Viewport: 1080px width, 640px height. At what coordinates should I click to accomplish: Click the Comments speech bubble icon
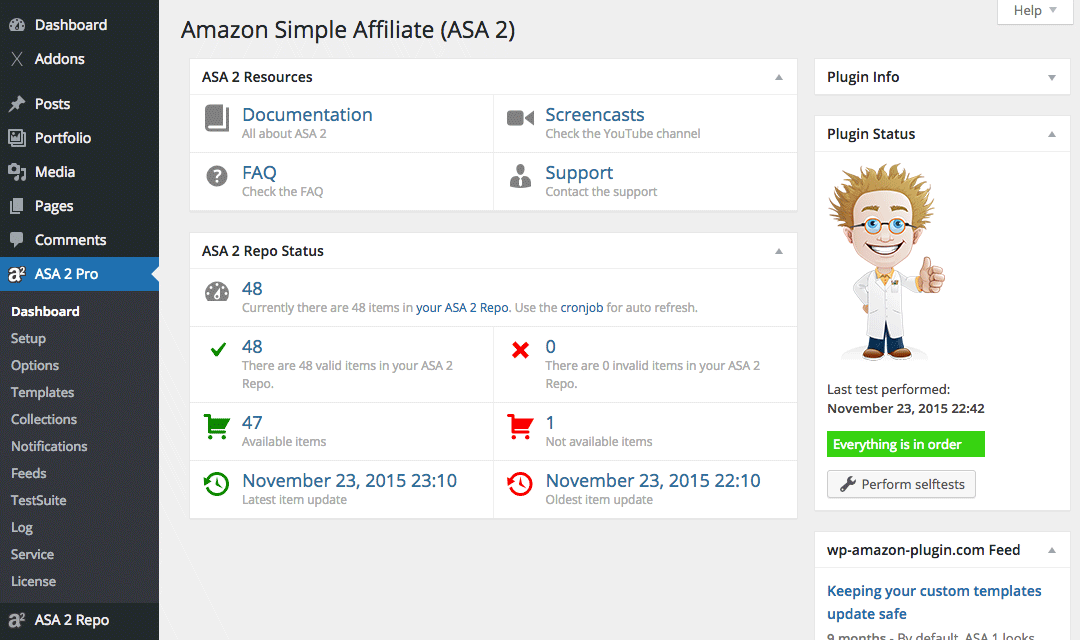coord(17,240)
